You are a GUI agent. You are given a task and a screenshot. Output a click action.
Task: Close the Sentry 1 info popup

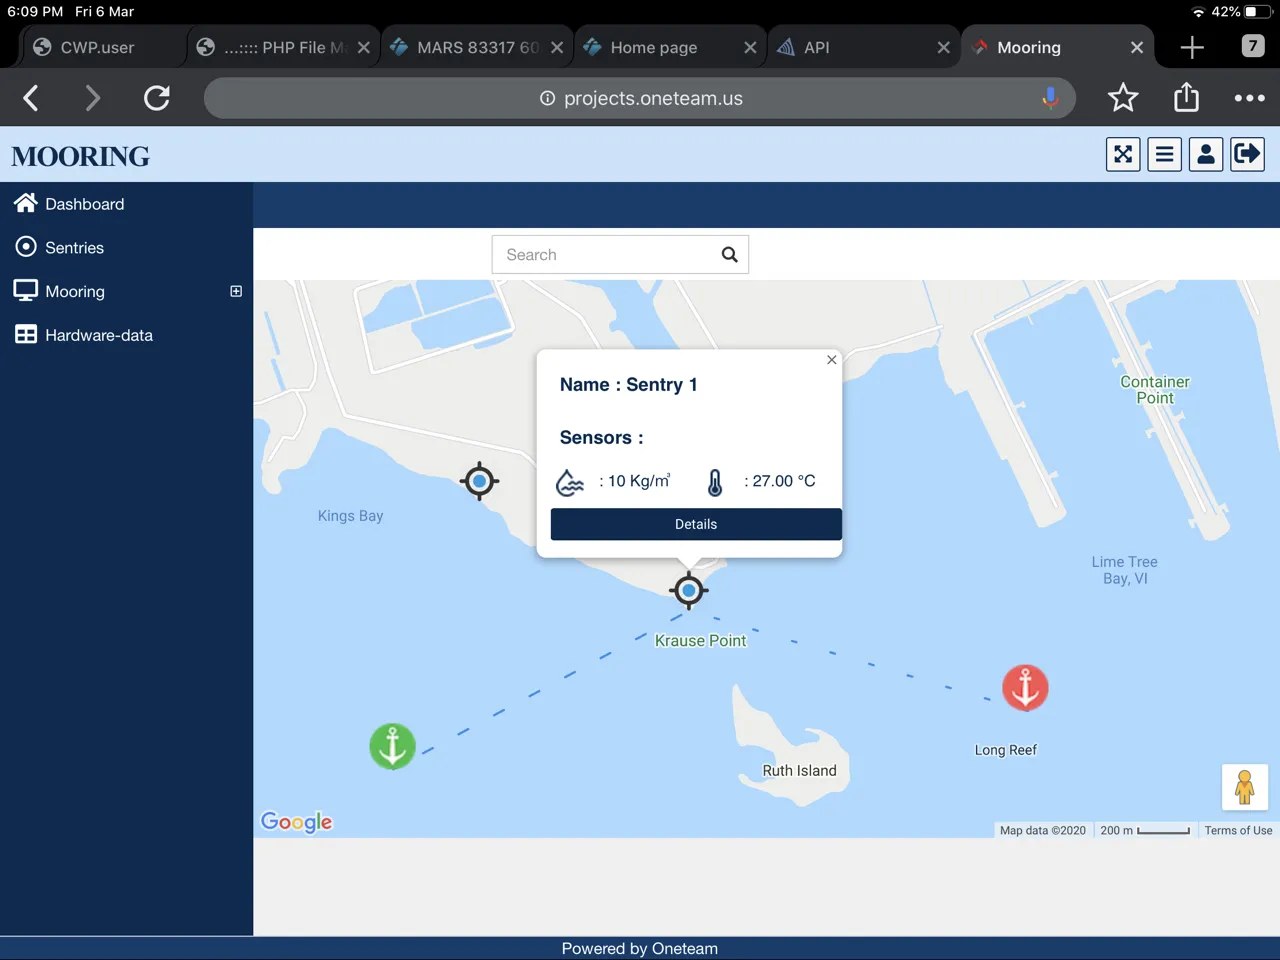click(x=832, y=360)
